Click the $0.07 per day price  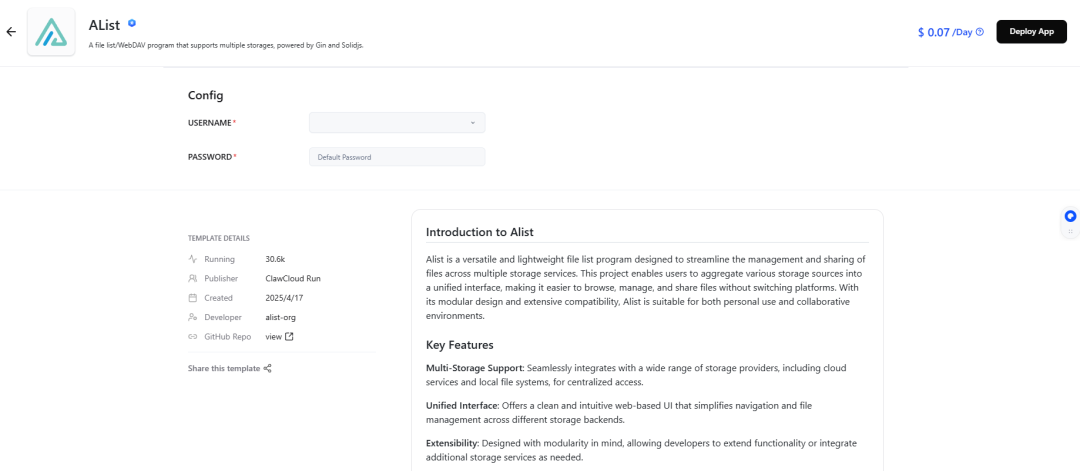(x=934, y=32)
